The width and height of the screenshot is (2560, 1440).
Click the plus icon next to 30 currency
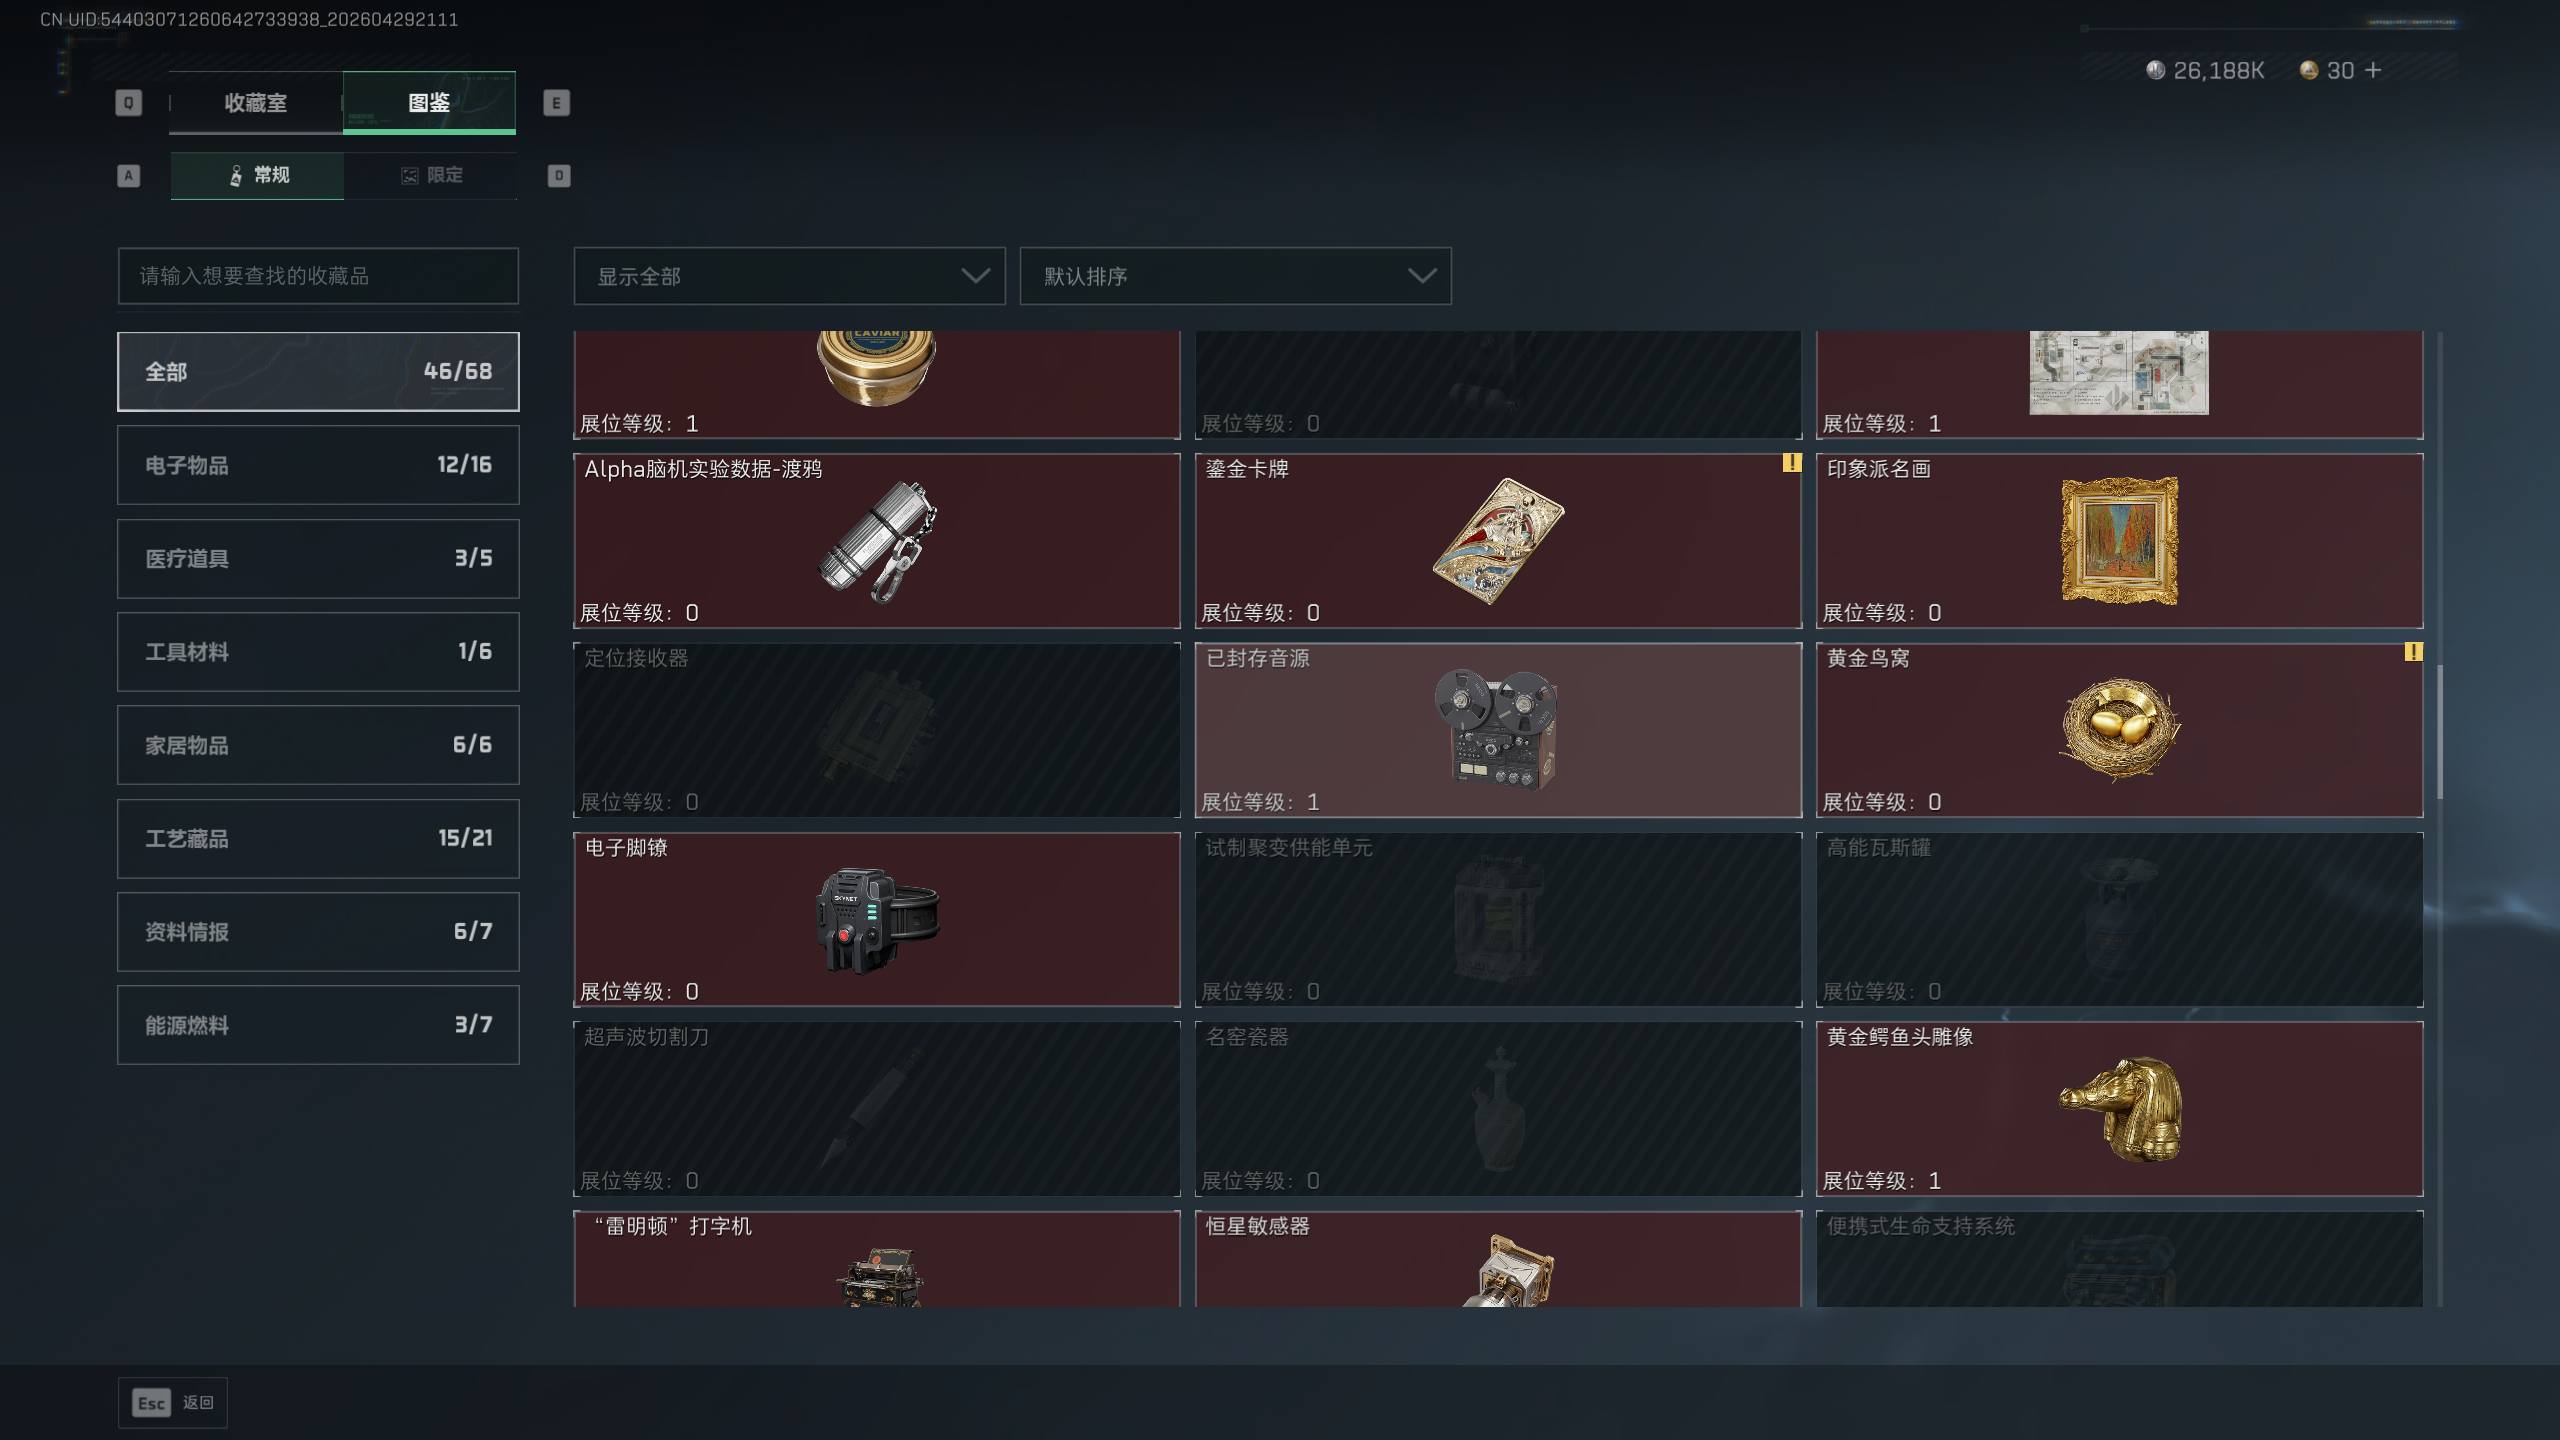(2373, 70)
